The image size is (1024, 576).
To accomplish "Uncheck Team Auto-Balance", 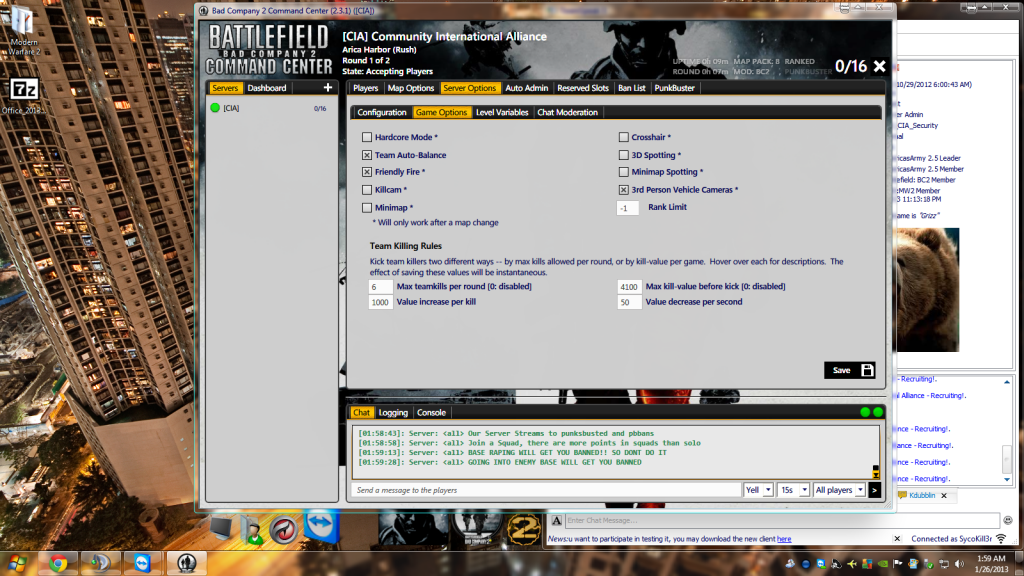I will pos(367,155).
